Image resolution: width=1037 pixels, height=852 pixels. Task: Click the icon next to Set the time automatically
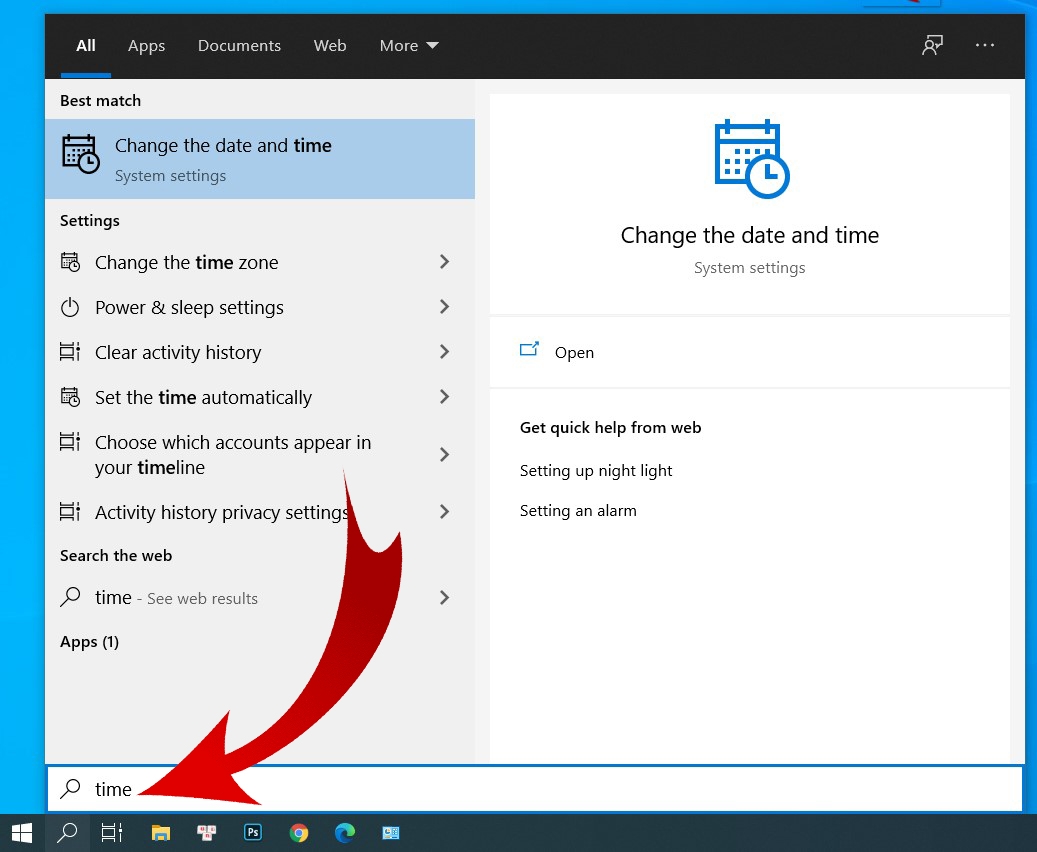(x=70, y=397)
